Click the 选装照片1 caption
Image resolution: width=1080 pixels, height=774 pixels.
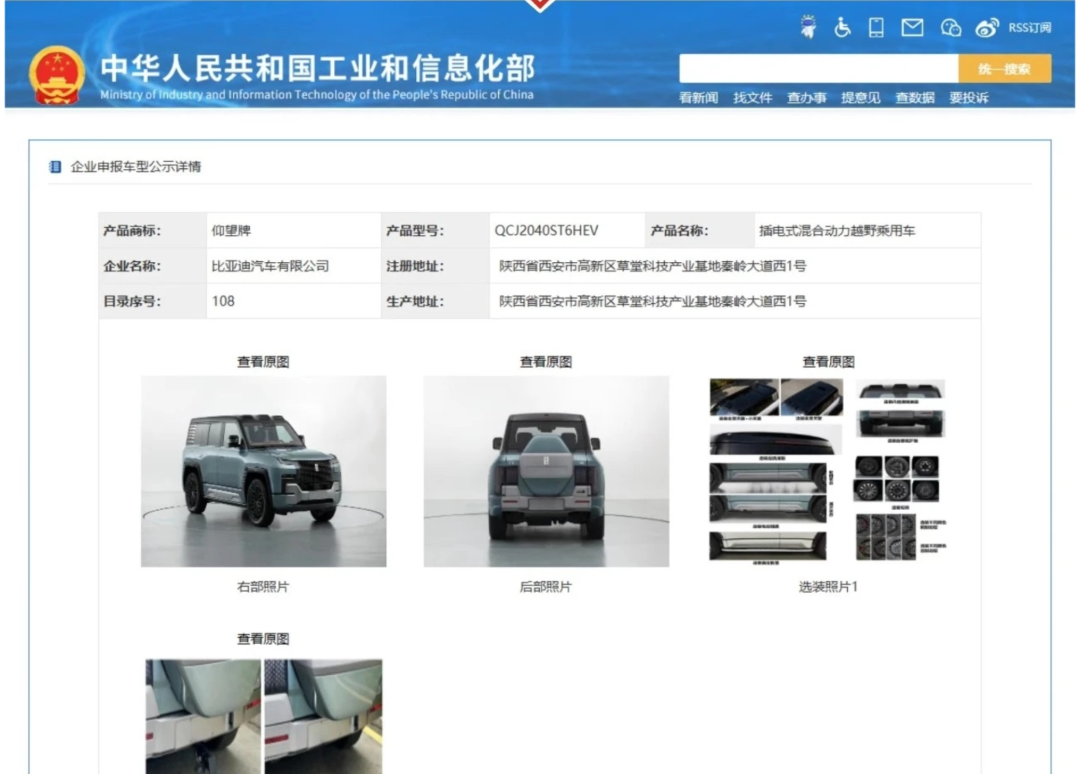(828, 587)
